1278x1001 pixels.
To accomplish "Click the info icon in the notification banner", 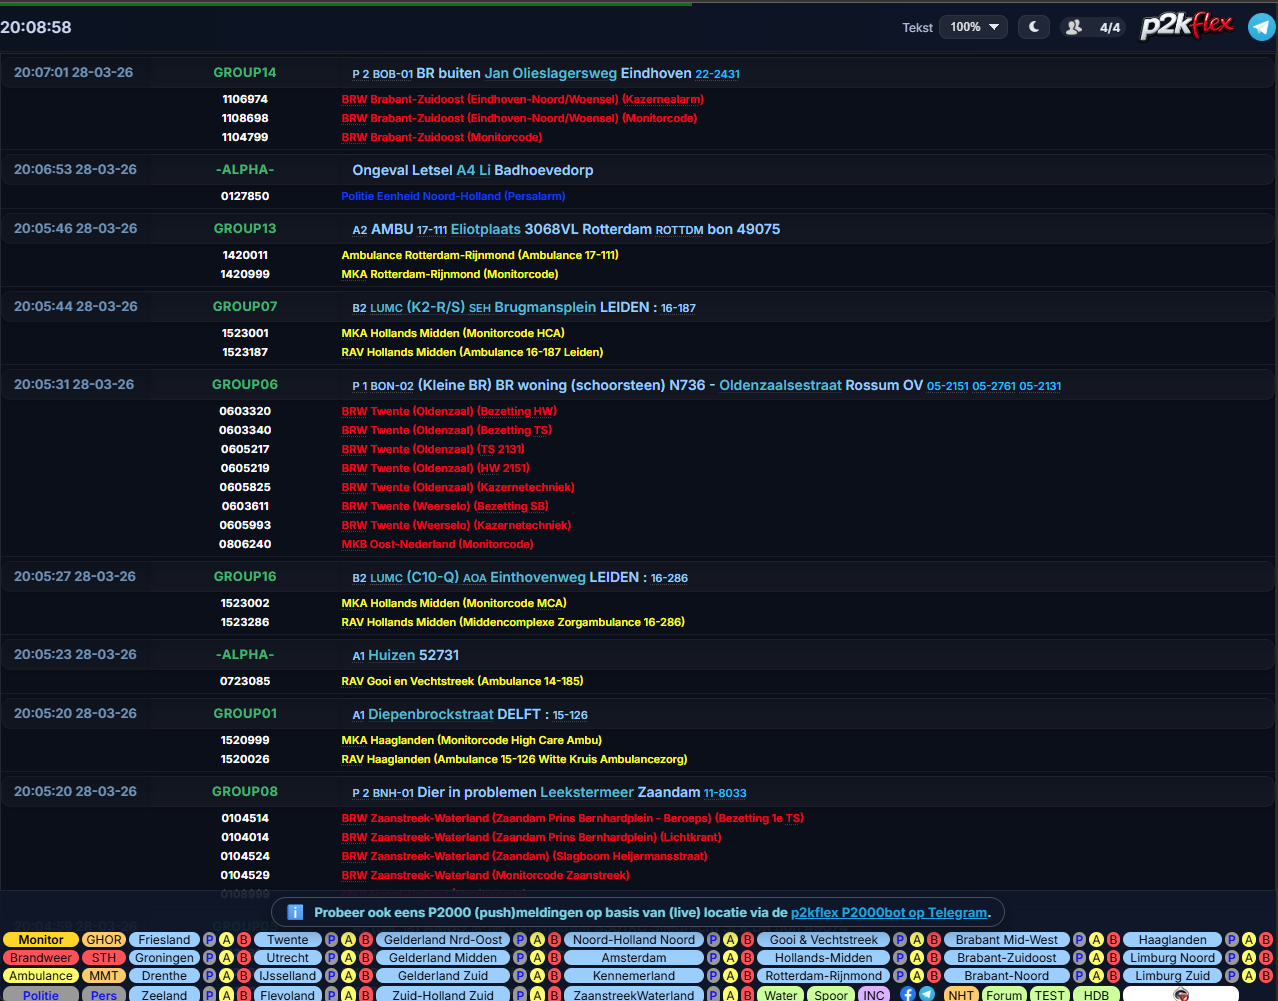I will 295,912.
